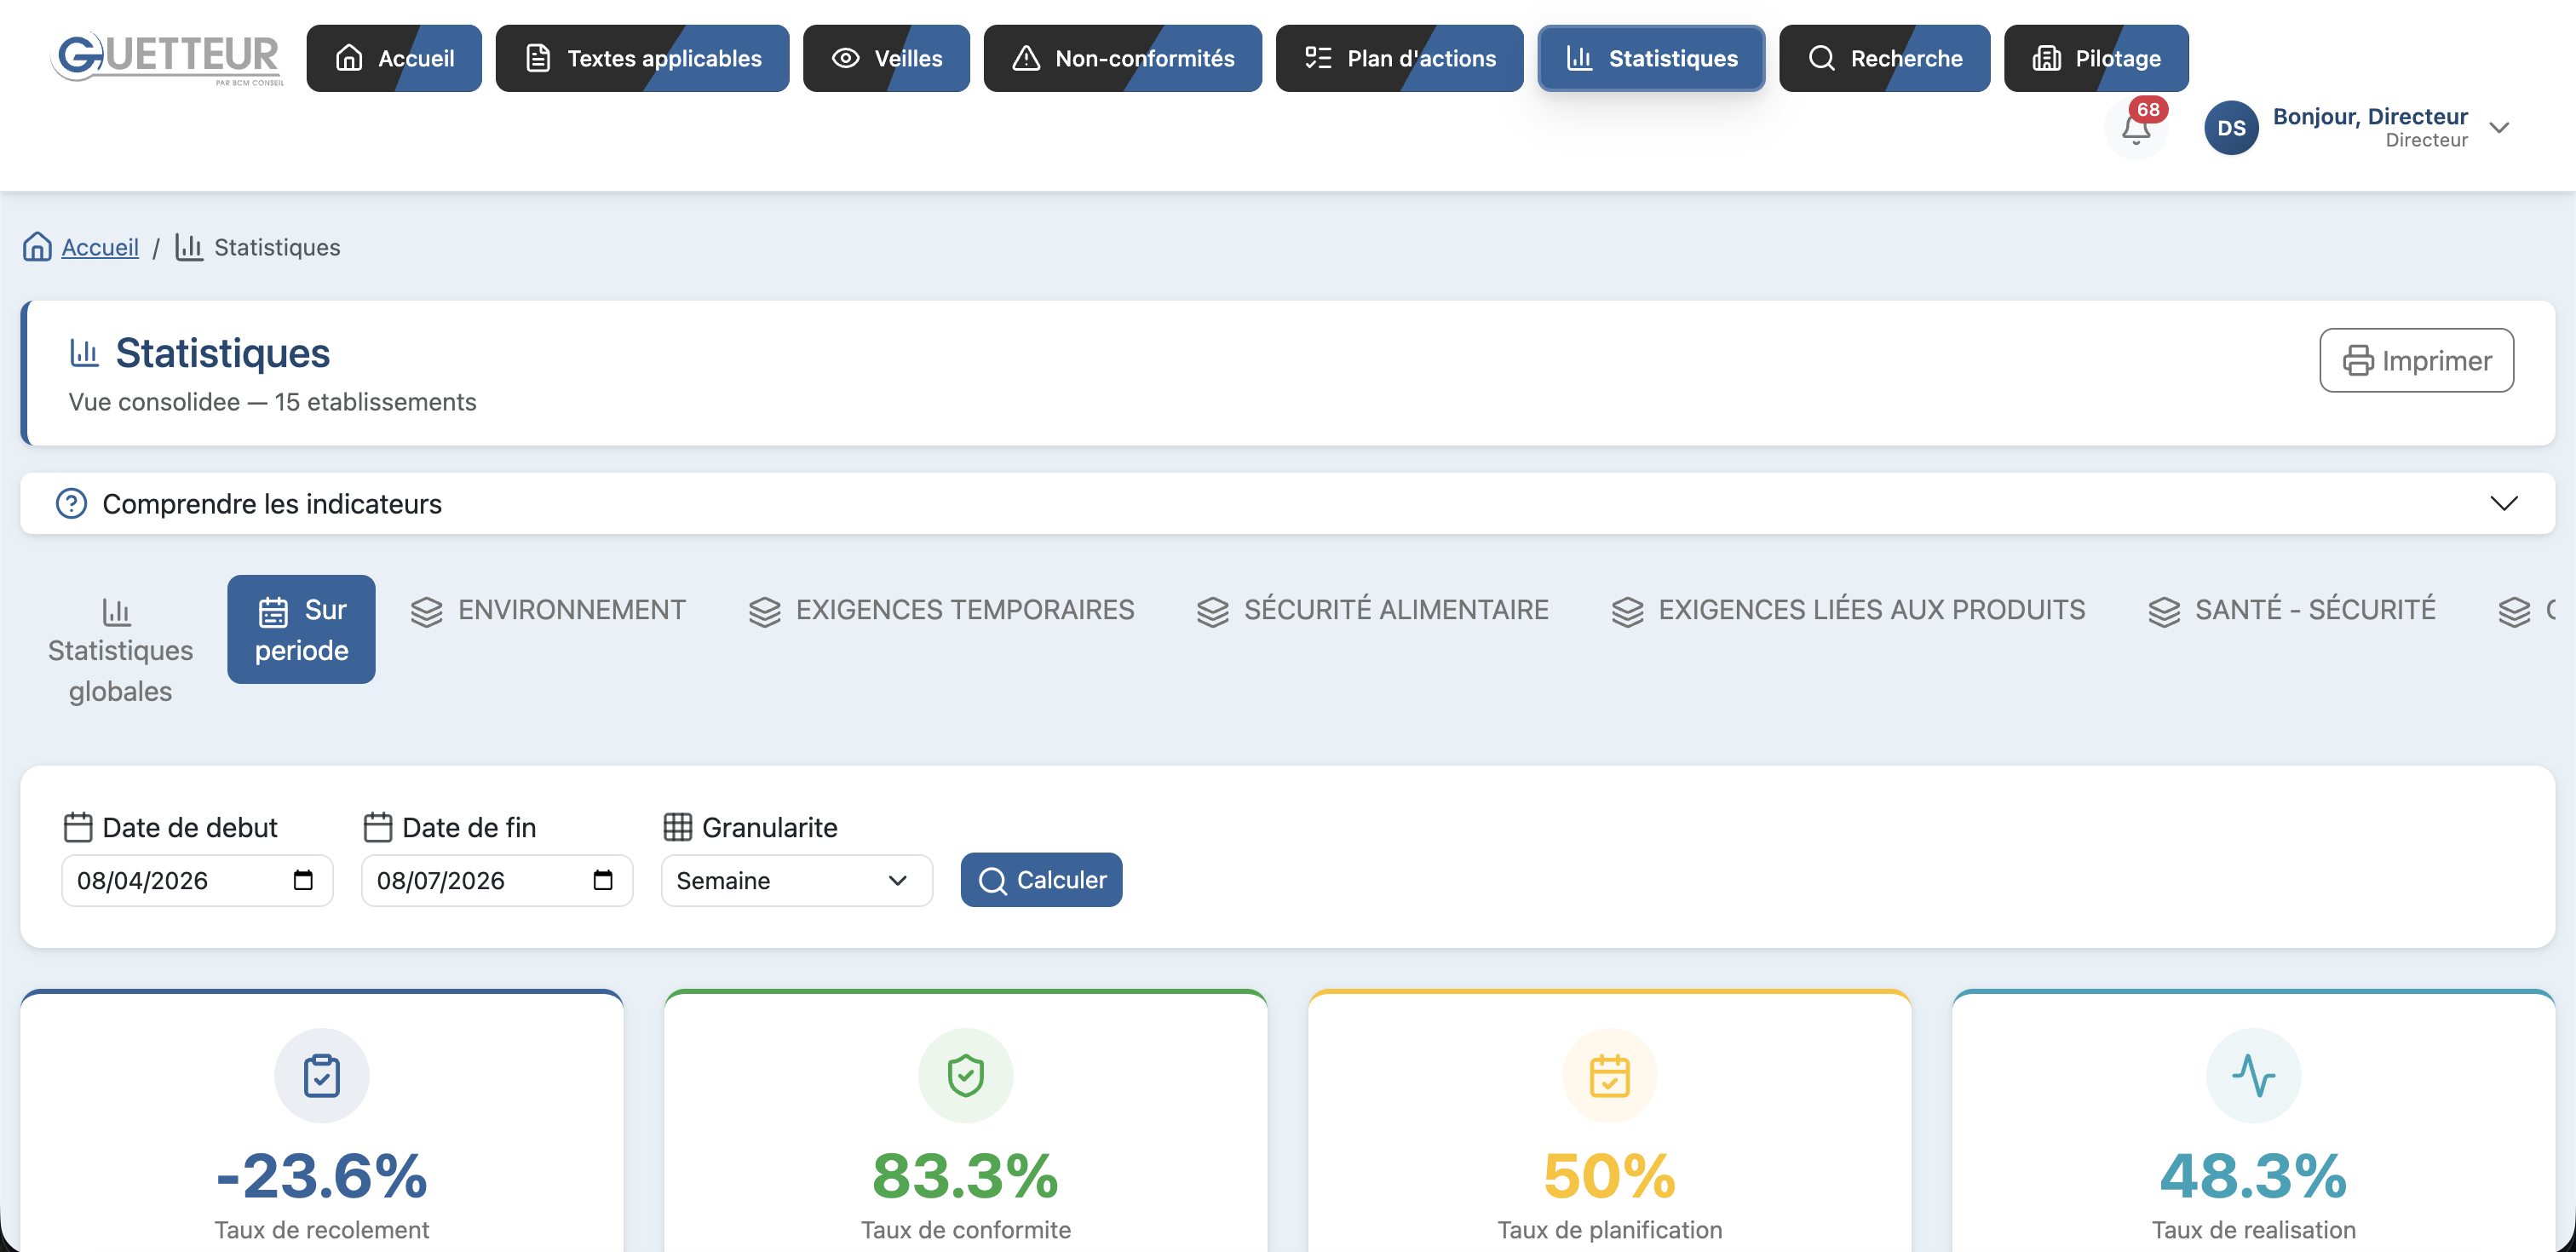Click the 50% planification value

(x=1610, y=1175)
